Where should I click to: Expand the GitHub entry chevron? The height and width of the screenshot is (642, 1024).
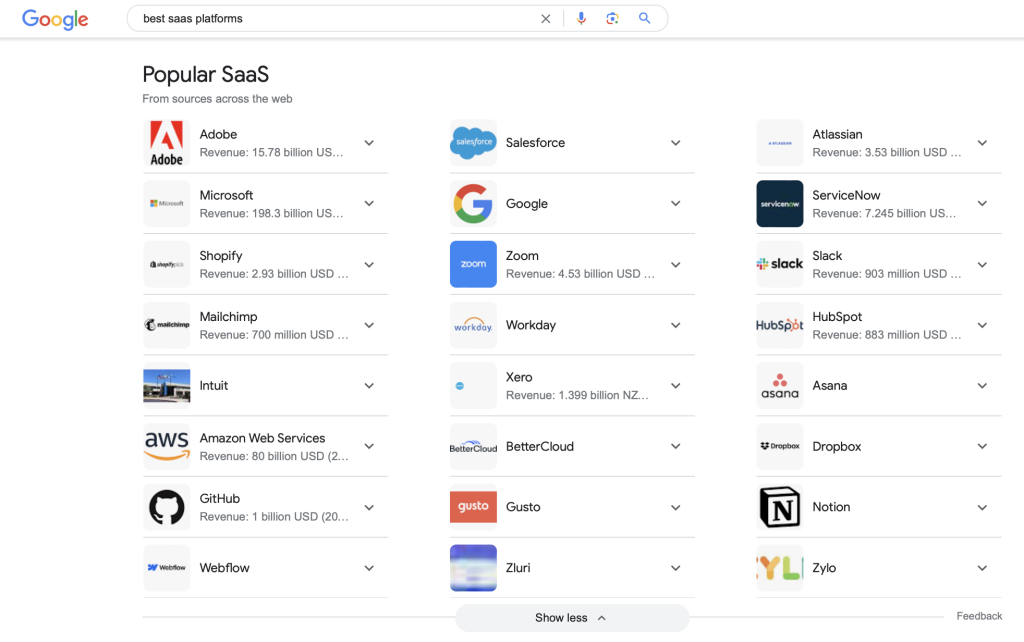(369, 507)
